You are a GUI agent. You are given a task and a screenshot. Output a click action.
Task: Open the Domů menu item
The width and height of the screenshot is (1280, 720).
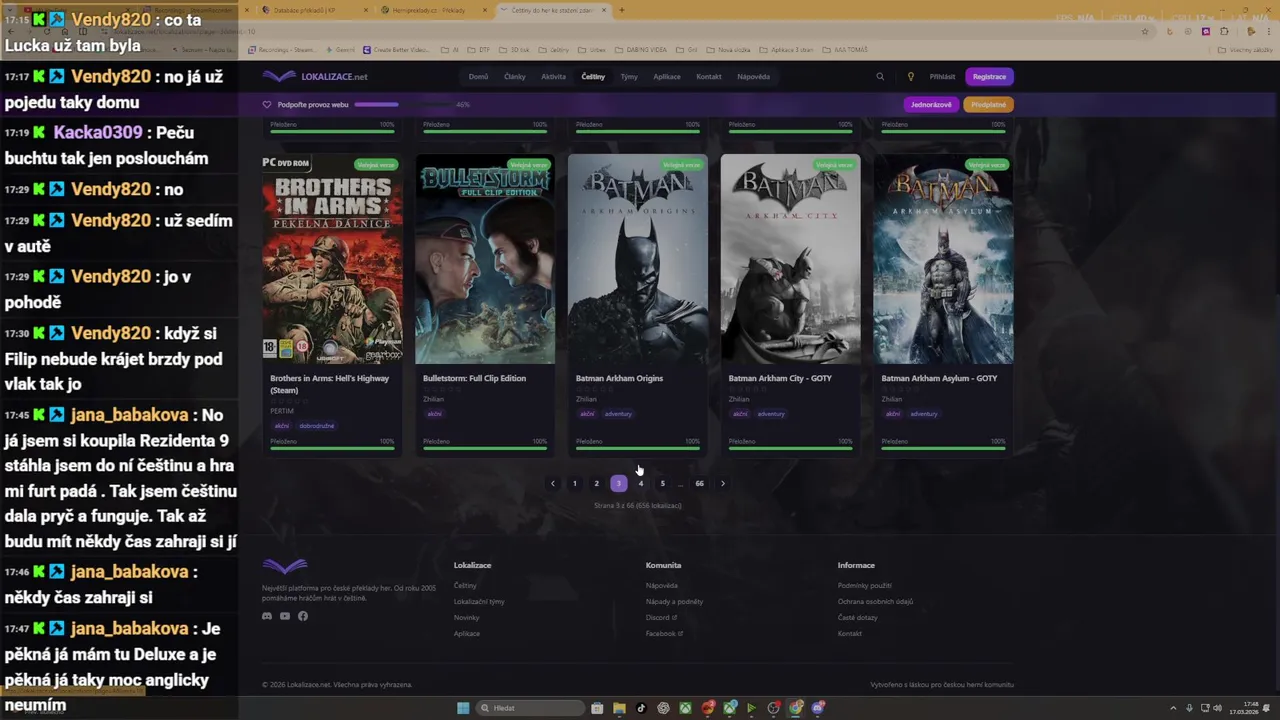[x=478, y=77]
